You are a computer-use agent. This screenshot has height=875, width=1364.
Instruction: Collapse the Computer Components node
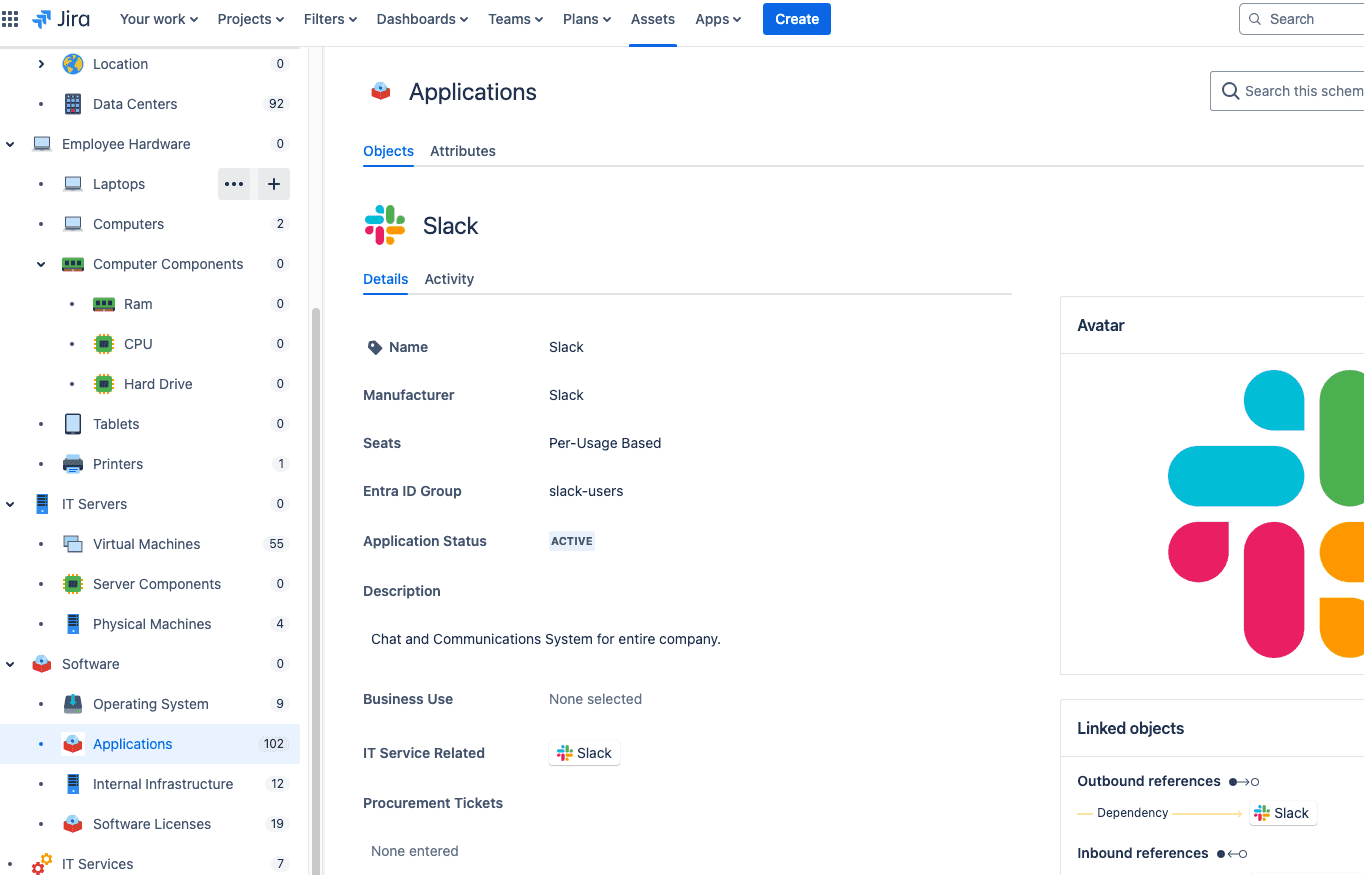pyautogui.click(x=41, y=264)
